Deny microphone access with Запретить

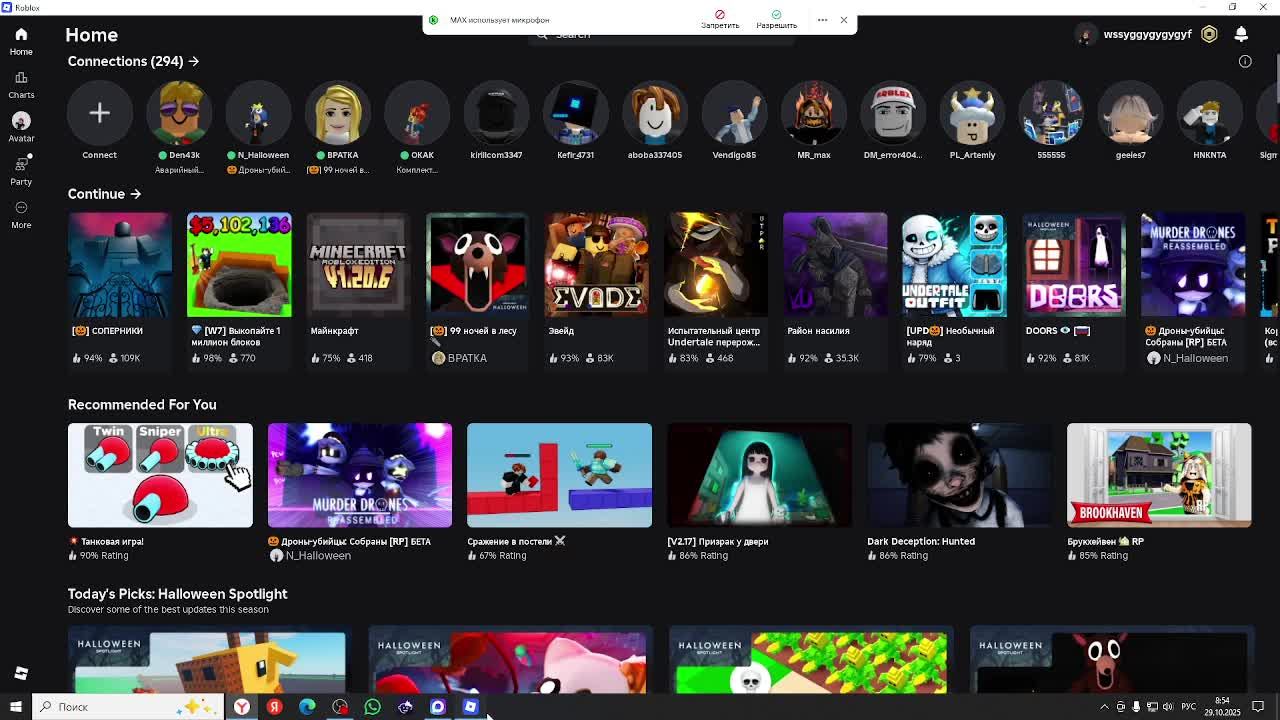720,19
